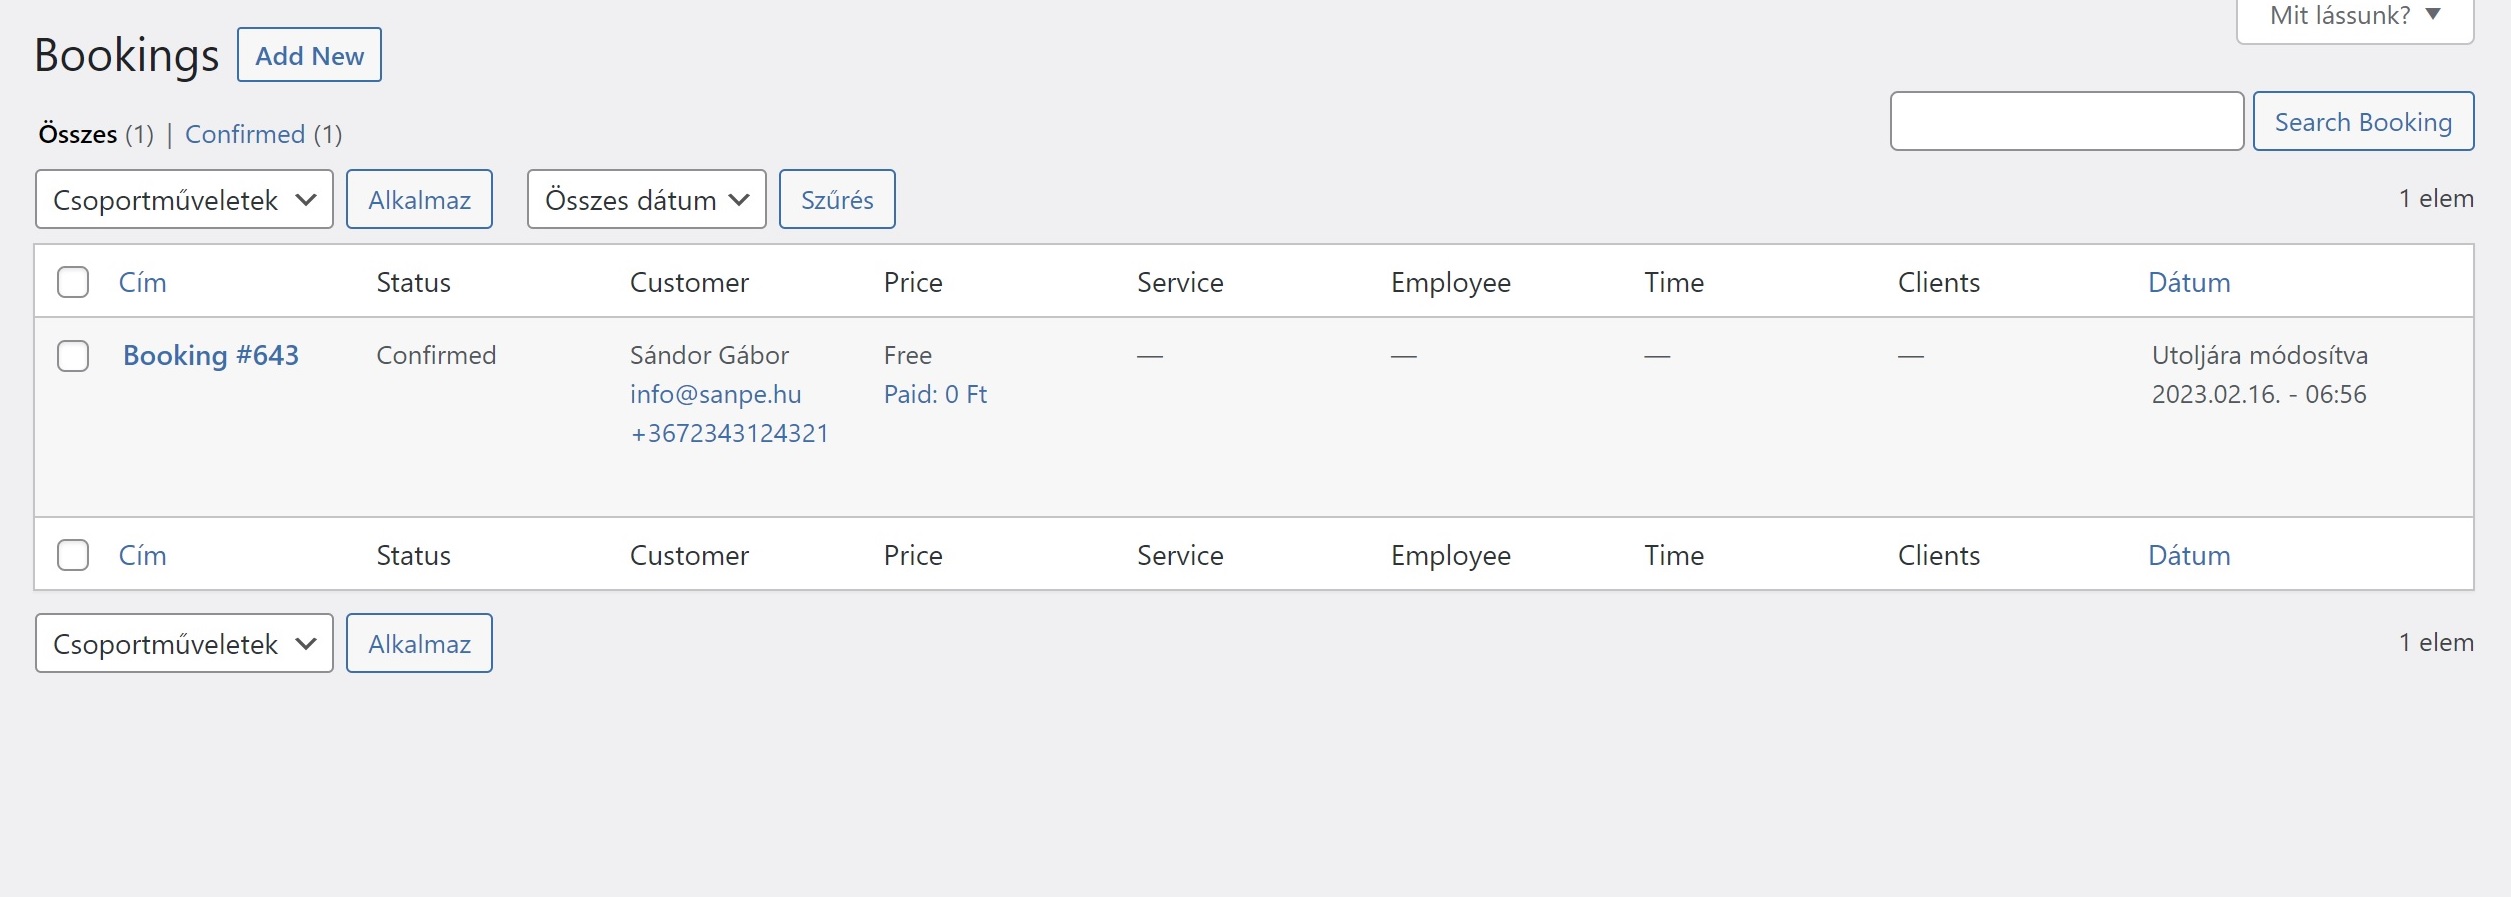2511x897 pixels.
Task: Open the Mit lássunk? screen options
Action: point(2354,17)
